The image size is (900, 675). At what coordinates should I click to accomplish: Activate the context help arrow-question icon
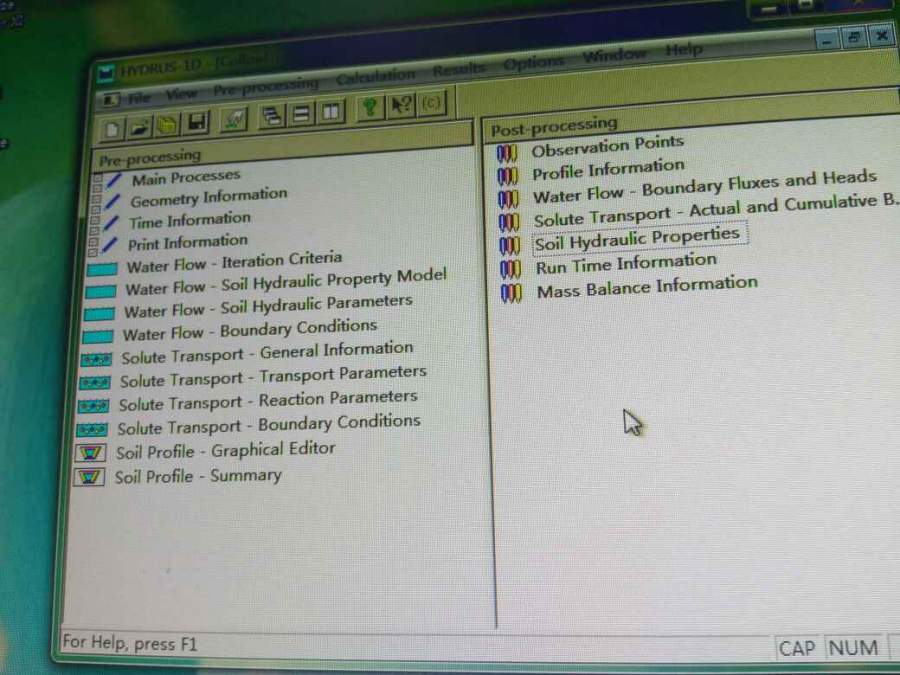coord(401,106)
